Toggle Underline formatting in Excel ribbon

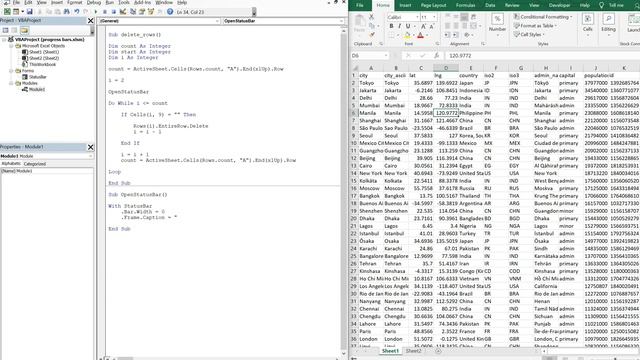(407, 26)
